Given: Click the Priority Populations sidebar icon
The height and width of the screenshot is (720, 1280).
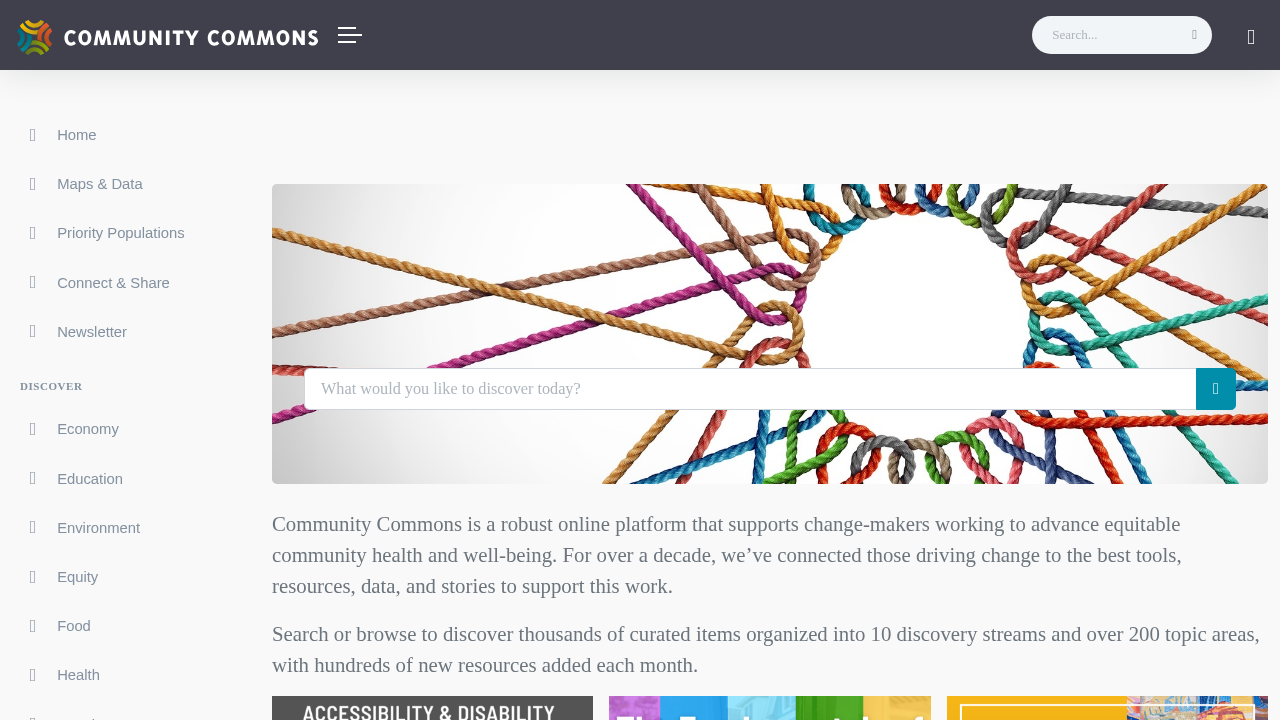Looking at the screenshot, I should pyautogui.click(x=33, y=233).
